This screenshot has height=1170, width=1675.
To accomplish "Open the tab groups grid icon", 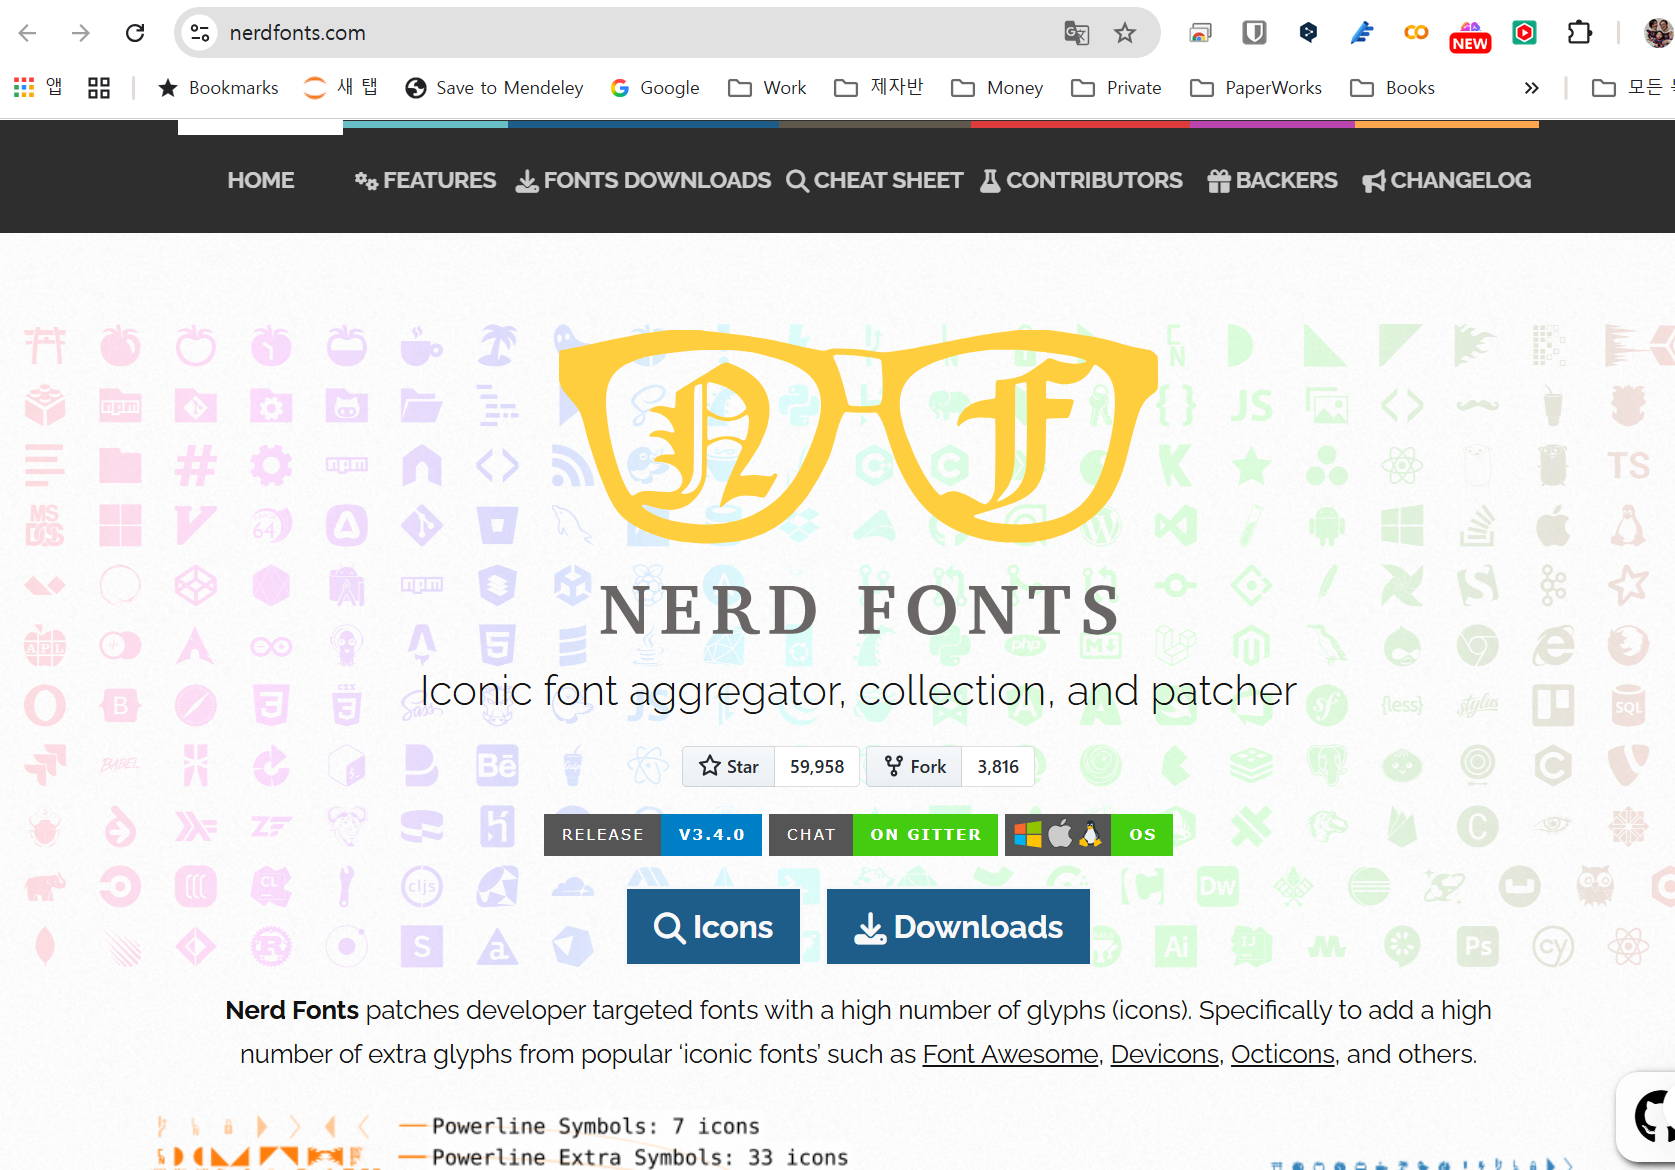I will point(99,88).
